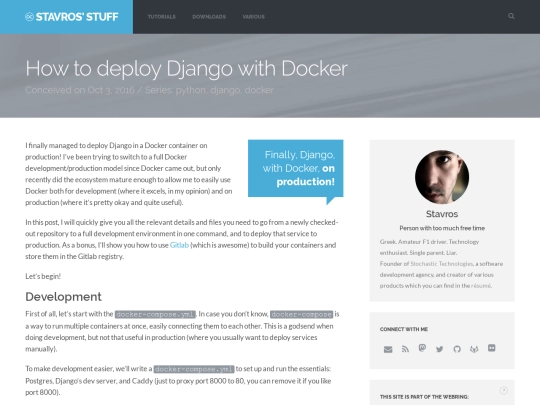Click Stavros' circular profile photo

pos(442,177)
